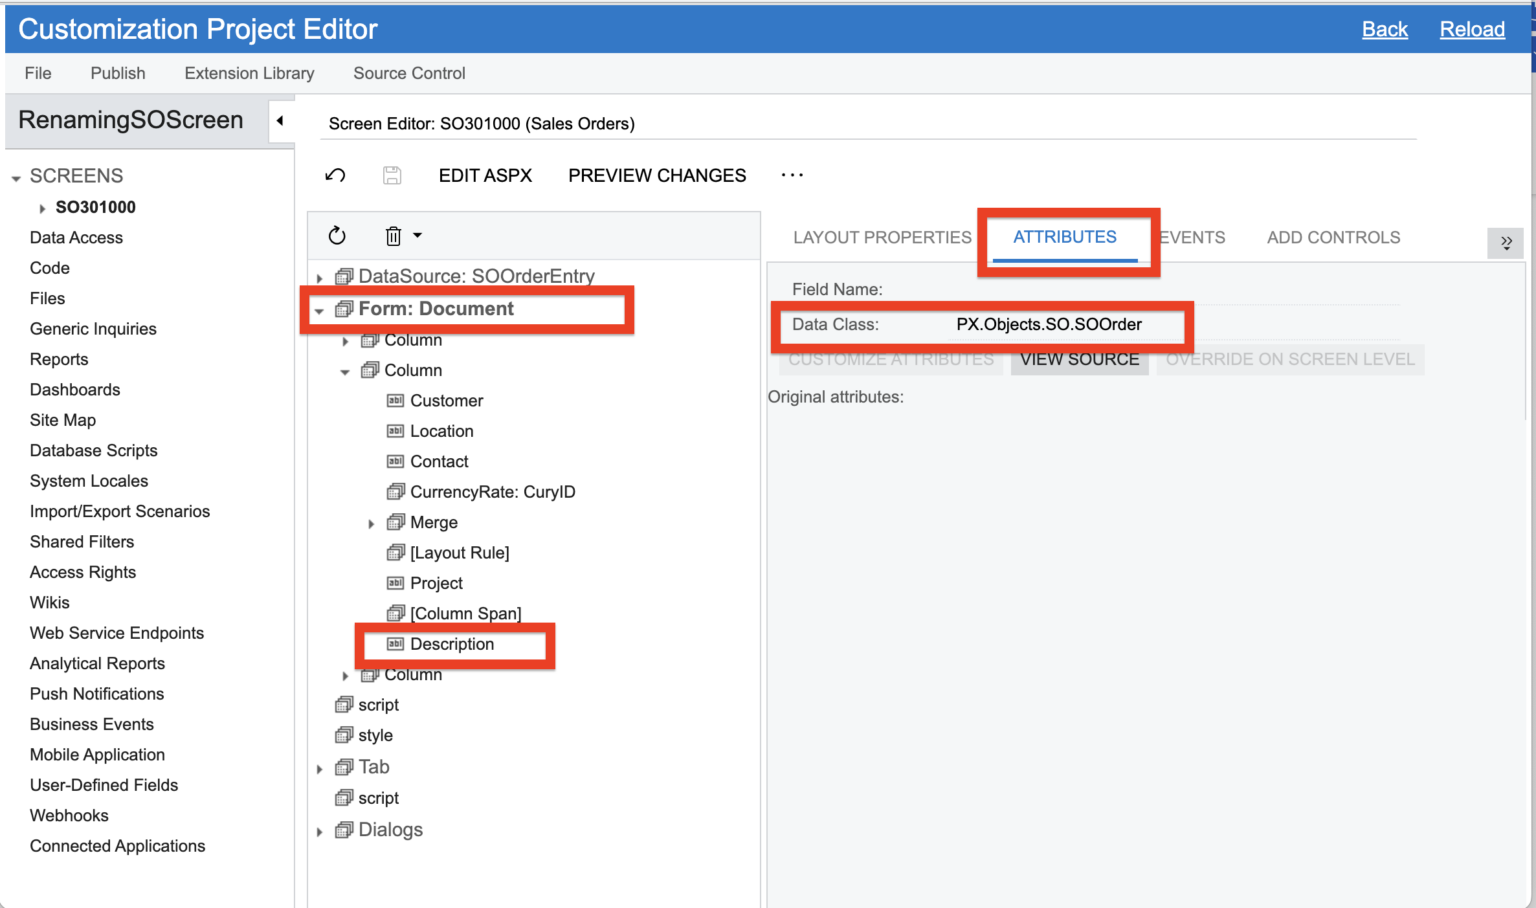Open Site Map in sidebar
Viewport: 1536px width, 908px height.
click(63, 420)
